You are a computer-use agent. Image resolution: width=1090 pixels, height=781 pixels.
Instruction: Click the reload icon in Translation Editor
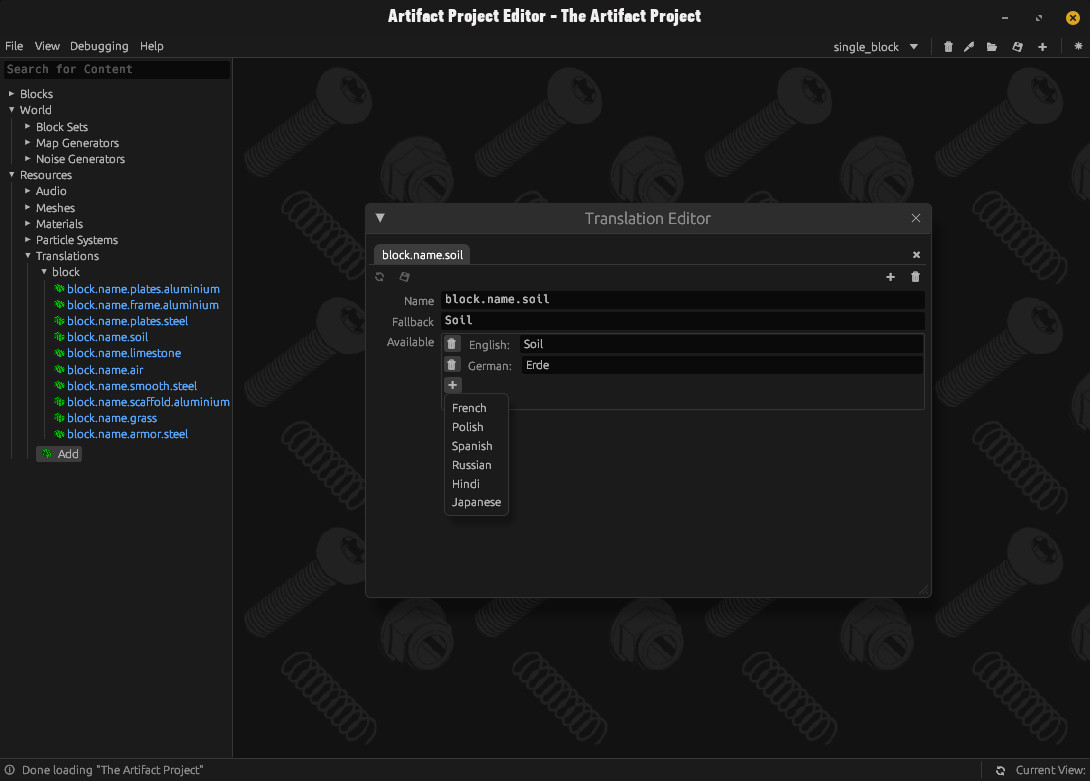pos(380,277)
